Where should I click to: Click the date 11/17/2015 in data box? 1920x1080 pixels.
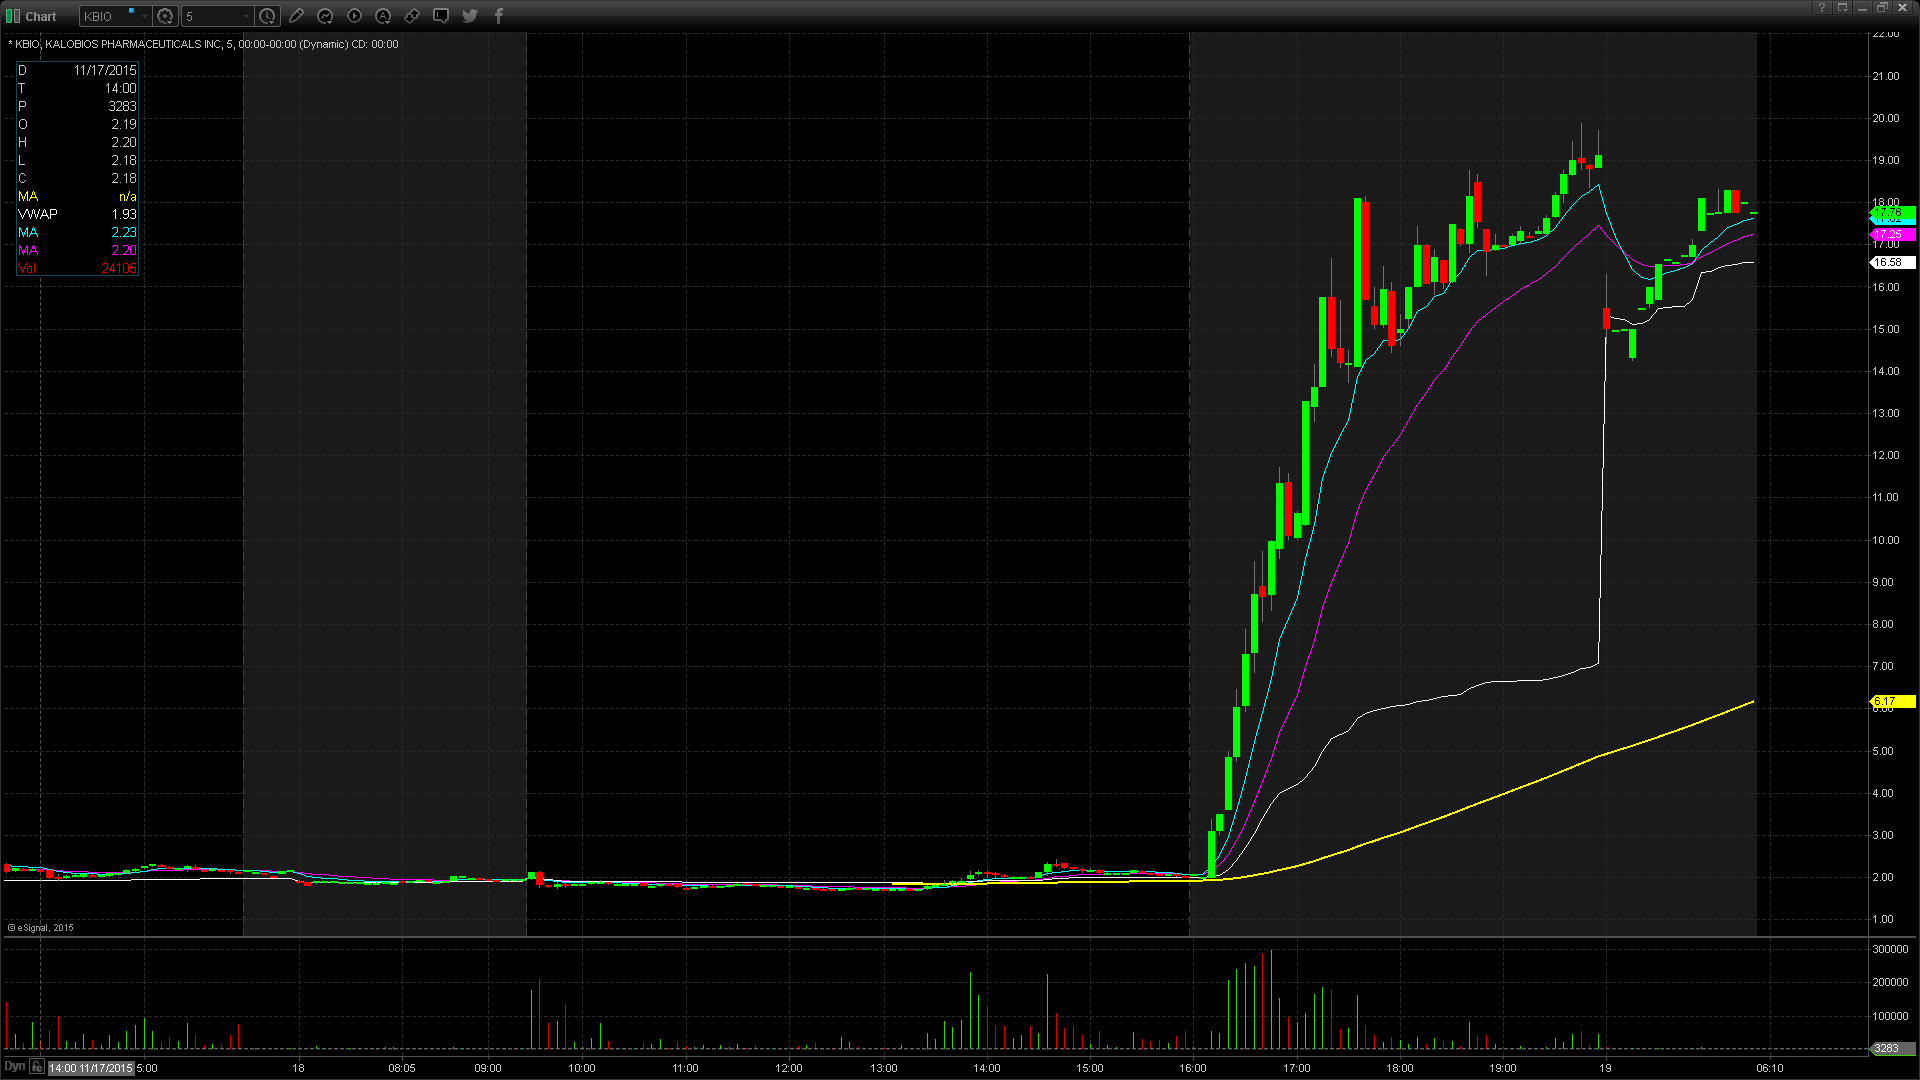pos(105,70)
